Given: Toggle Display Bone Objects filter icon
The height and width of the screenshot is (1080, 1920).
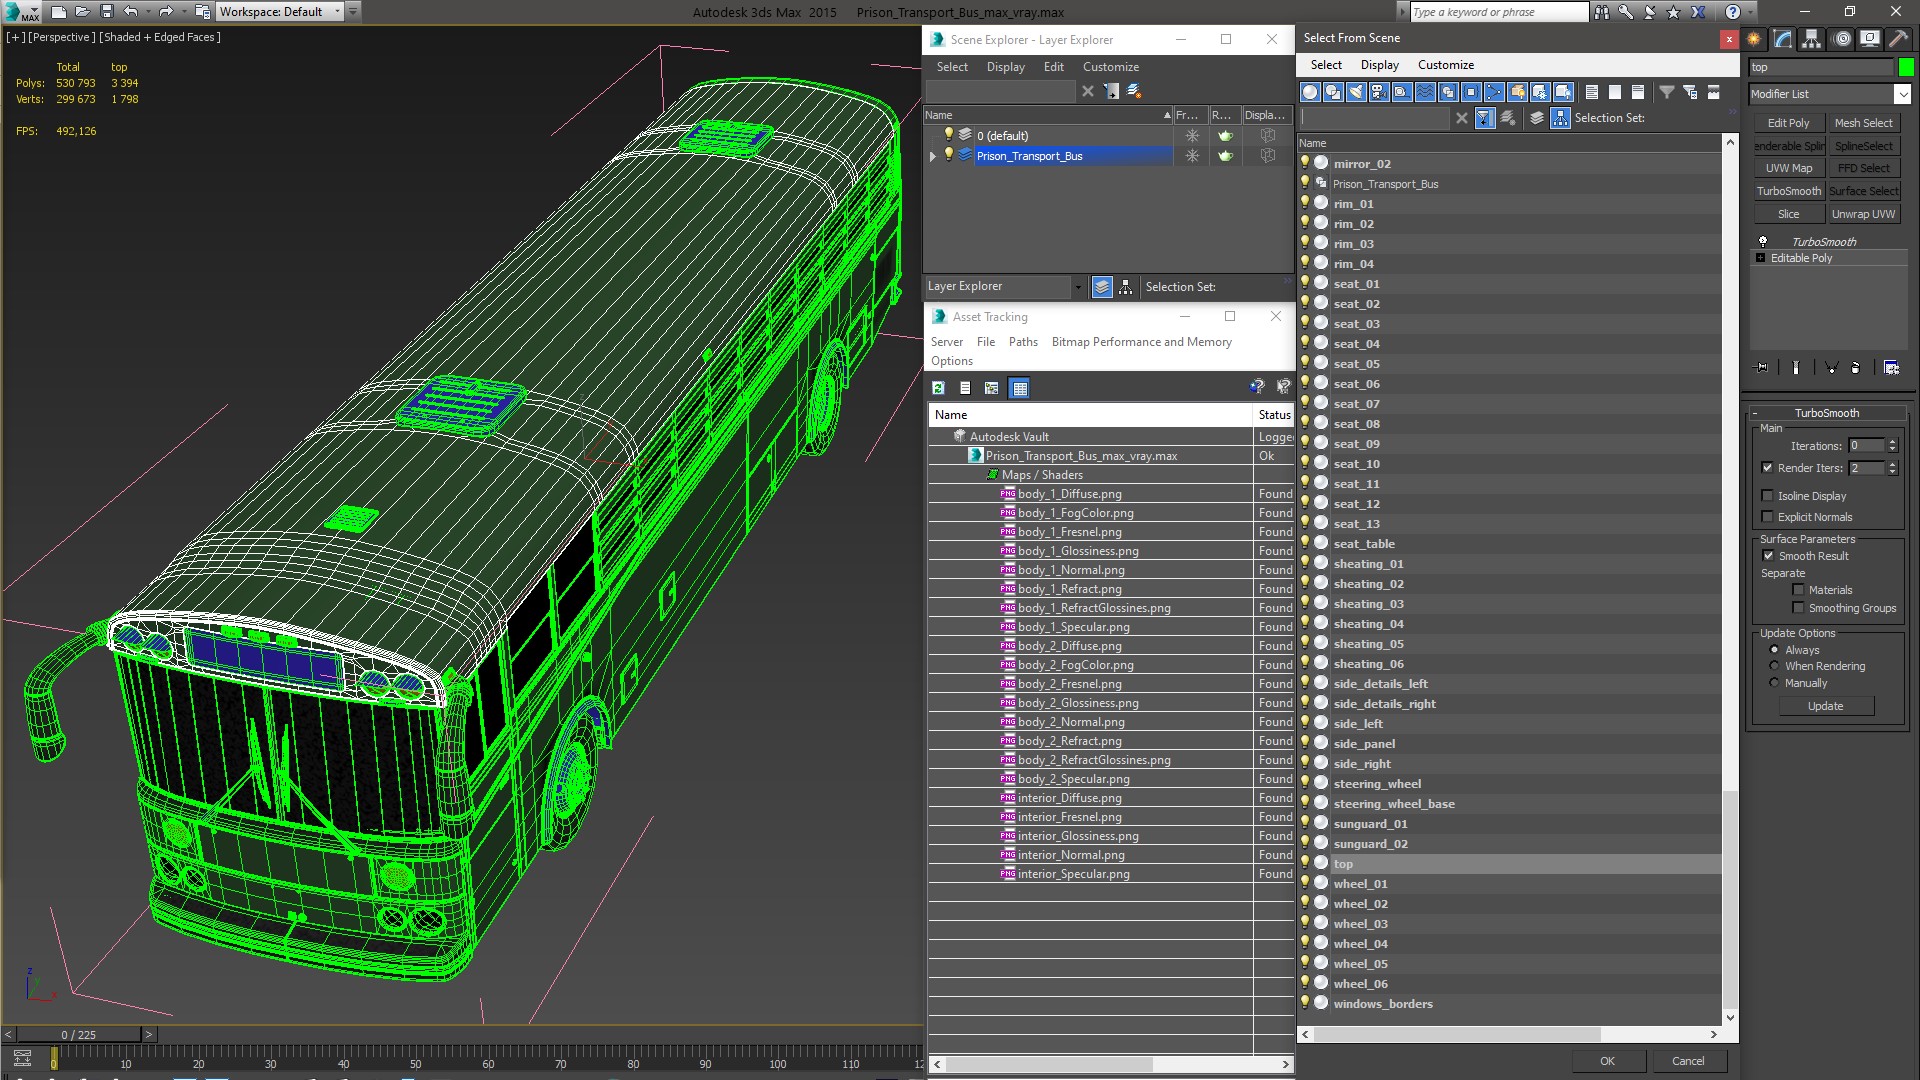Looking at the screenshot, I should 1494,92.
